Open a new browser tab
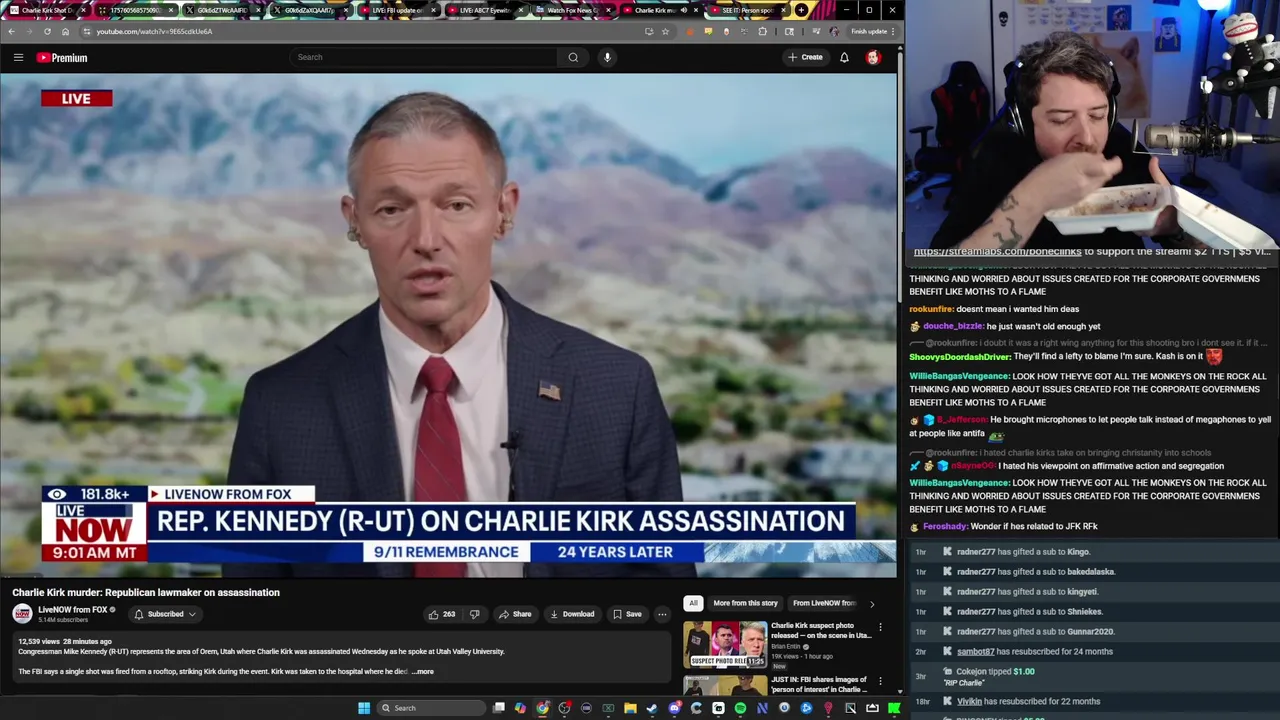 [x=801, y=10]
